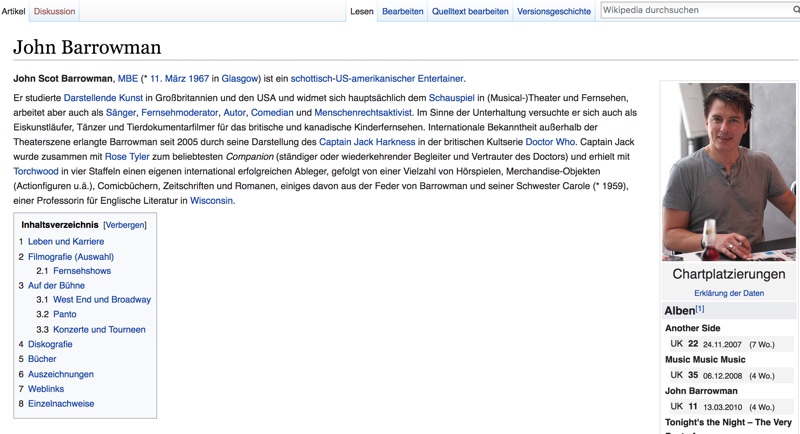Click the chart date 13.03.2010
This screenshot has width=800, height=434.
[722, 407]
